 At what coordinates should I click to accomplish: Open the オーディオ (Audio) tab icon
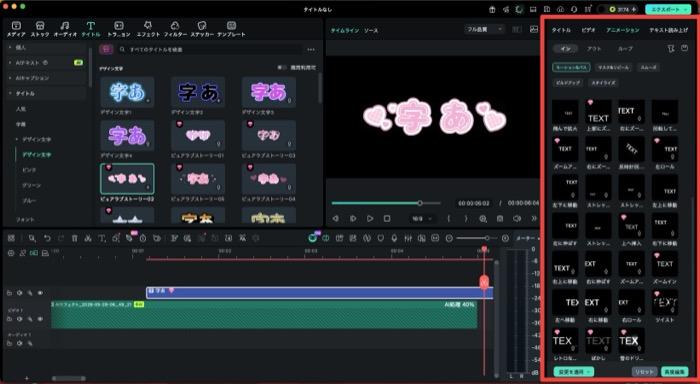pos(65,25)
